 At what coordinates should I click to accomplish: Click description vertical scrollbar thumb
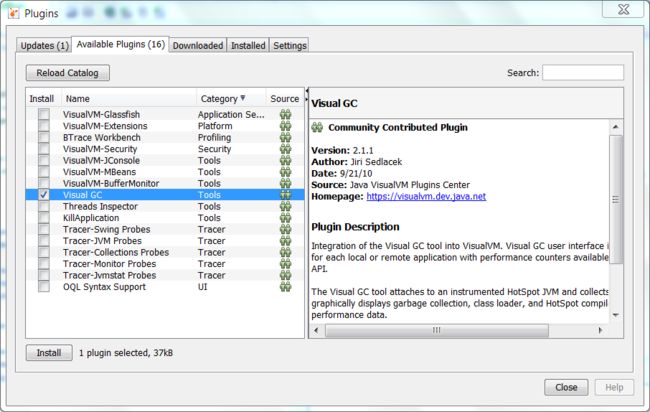(x=616, y=199)
